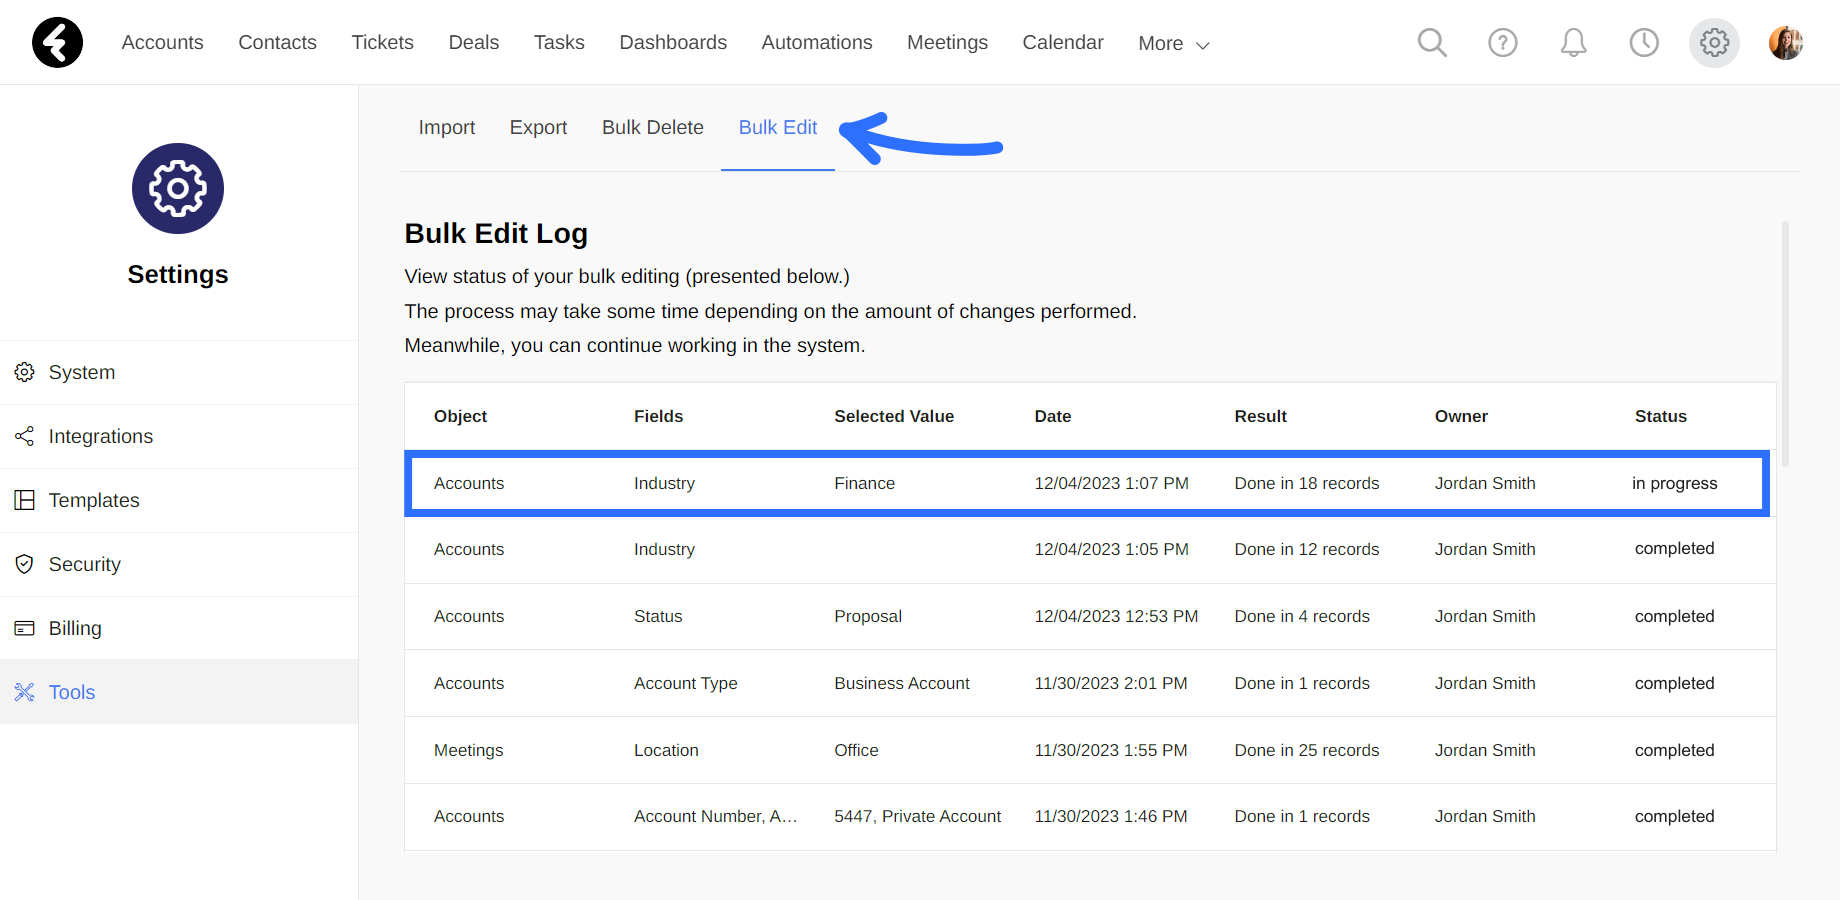Select the Bulk Edit tab
The image size is (1840, 900).
coord(778,127)
